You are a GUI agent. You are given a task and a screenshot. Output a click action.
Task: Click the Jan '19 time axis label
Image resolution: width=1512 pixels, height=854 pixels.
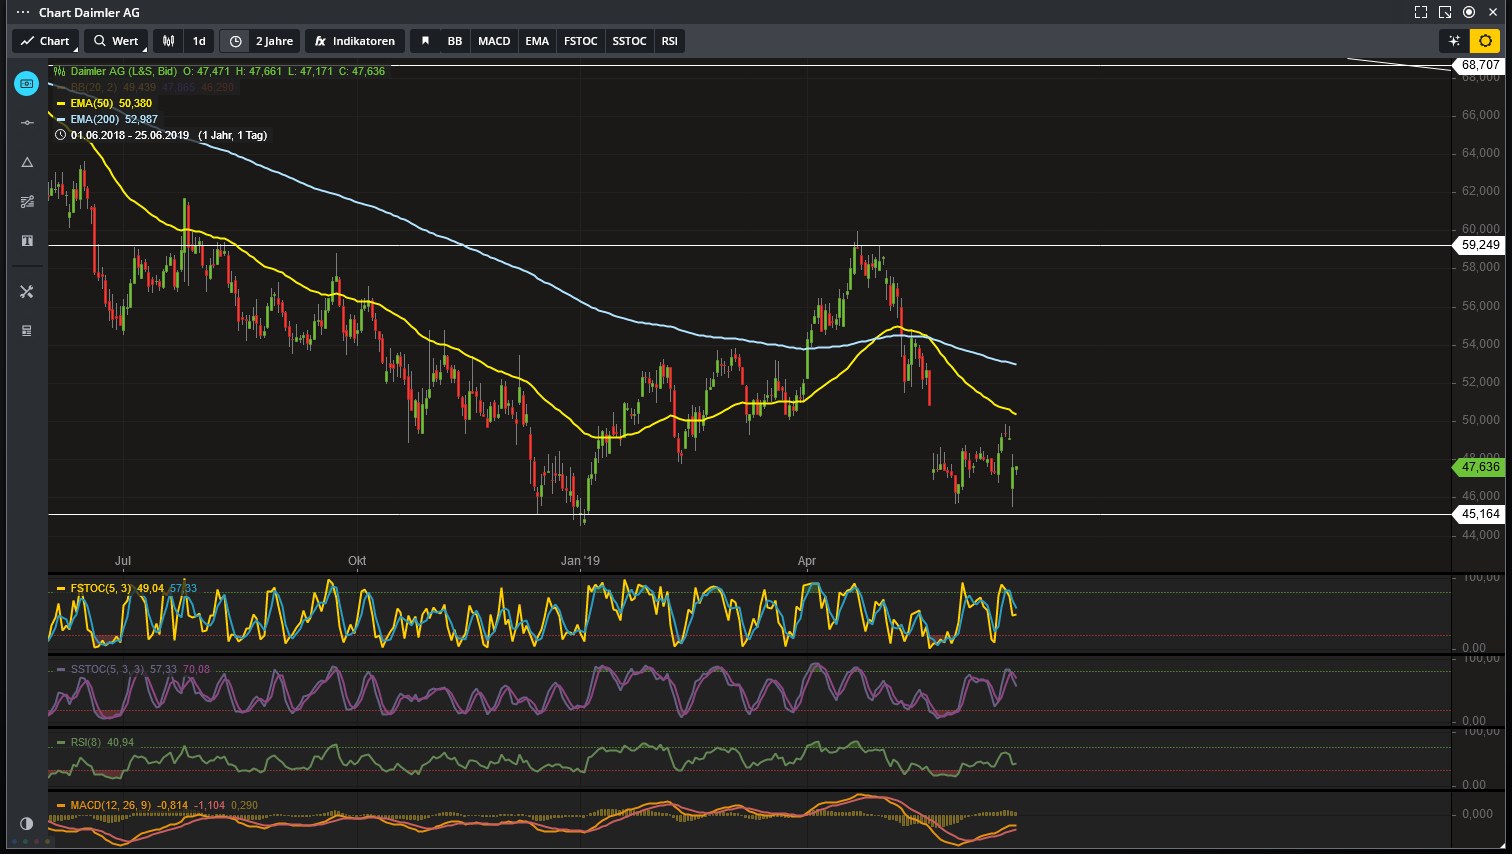click(580, 561)
